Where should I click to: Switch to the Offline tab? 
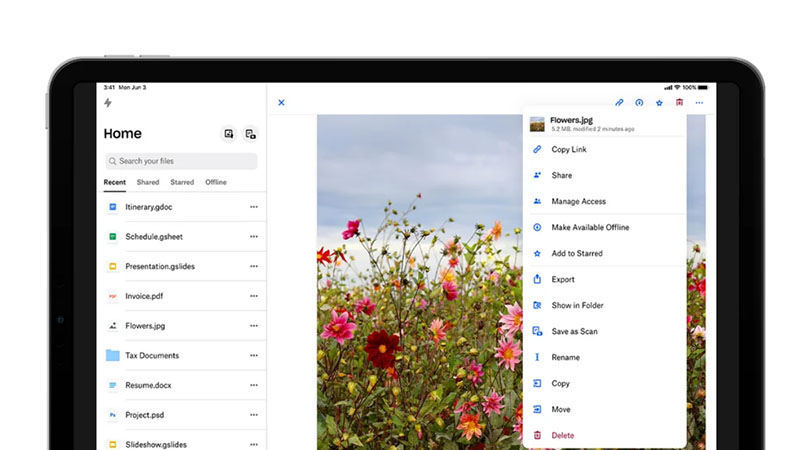point(216,182)
